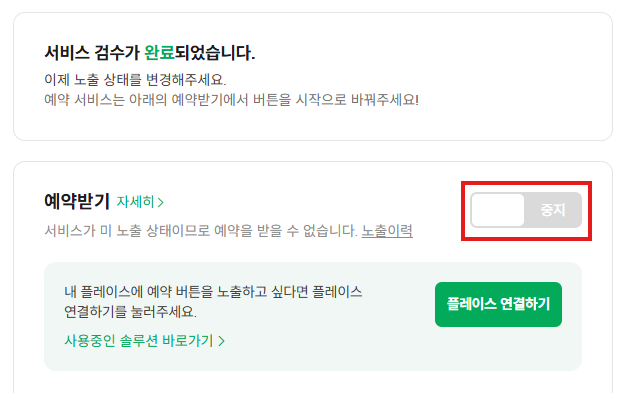The image size is (629, 393).
Task: Click the light green place connection info box
Action: click(x=313, y=316)
